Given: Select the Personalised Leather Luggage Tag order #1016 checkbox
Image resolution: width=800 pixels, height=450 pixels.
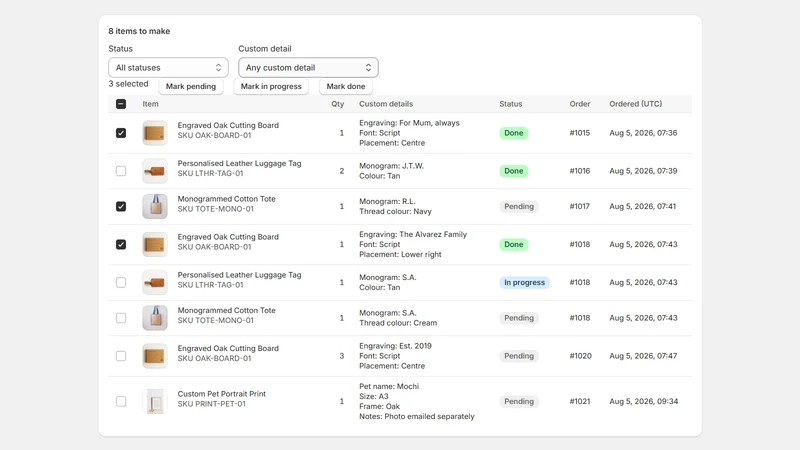Looking at the screenshot, I should point(121,171).
